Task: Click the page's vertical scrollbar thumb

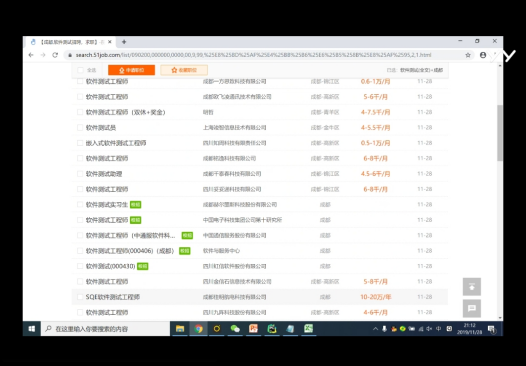Action: pyautogui.click(x=500, y=133)
